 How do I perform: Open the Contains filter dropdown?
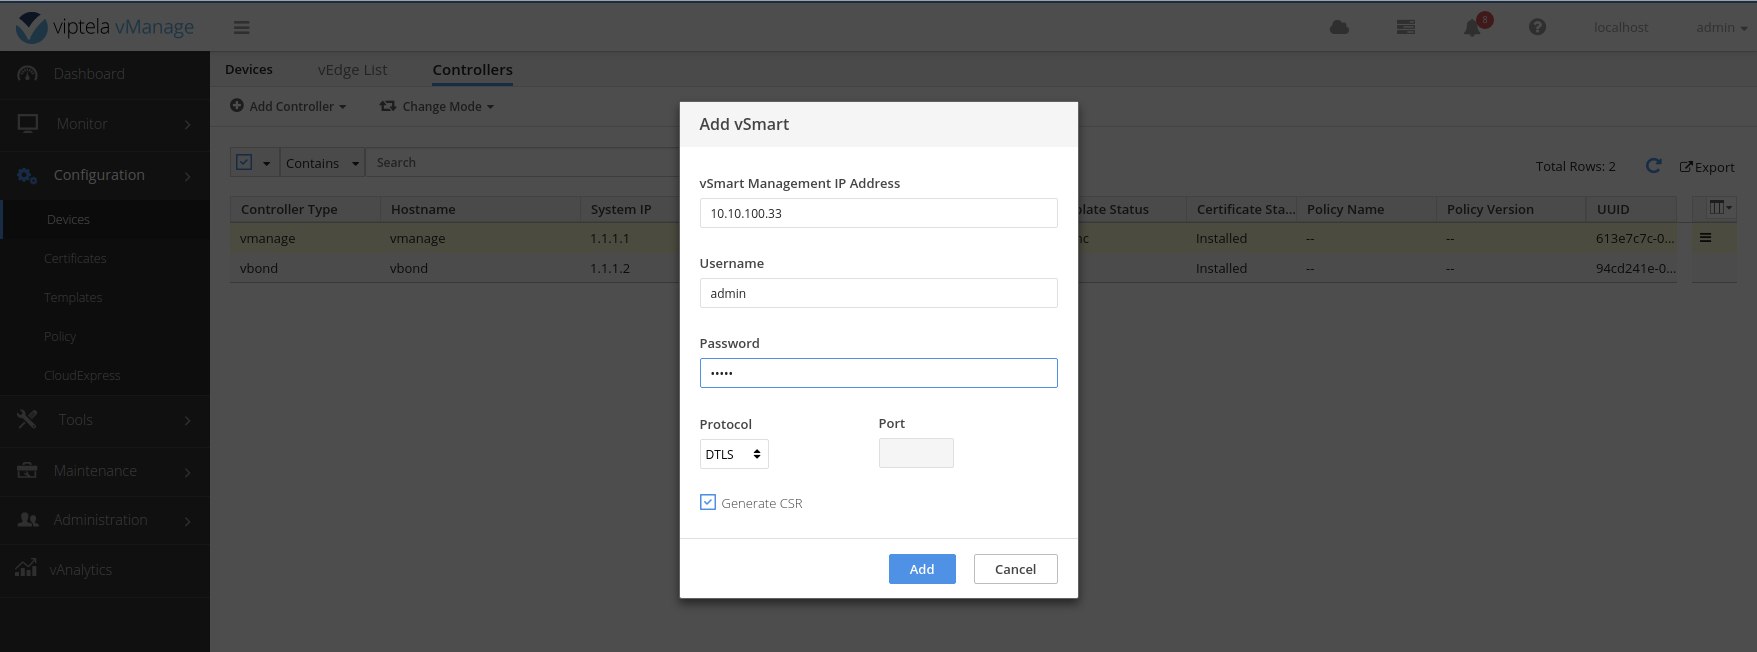pyautogui.click(x=321, y=163)
